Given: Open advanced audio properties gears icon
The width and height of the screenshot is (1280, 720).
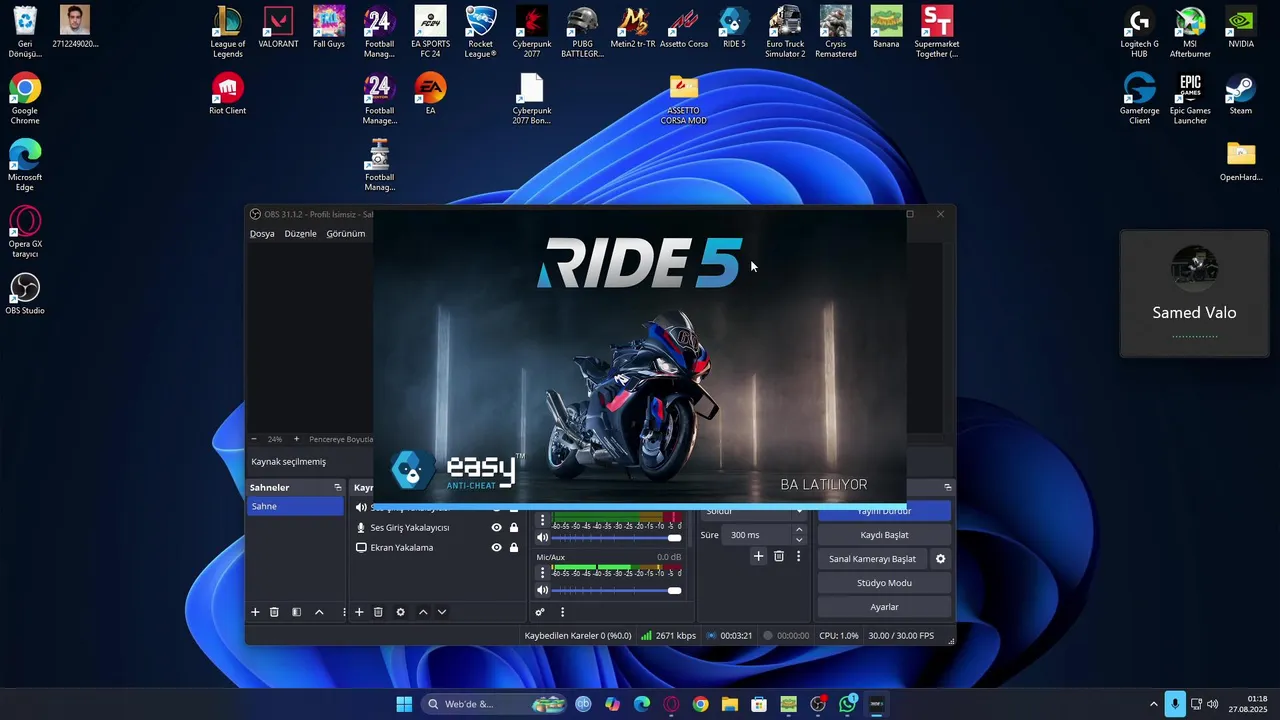Looking at the screenshot, I should pyautogui.click(x=540, y=612).
